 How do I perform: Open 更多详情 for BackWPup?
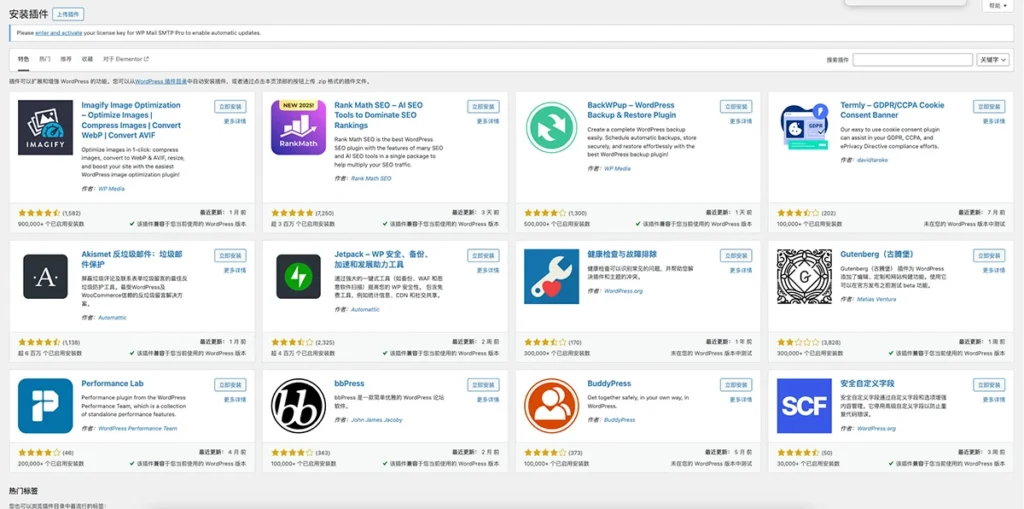pyautogui.click(x=741, y=122)
